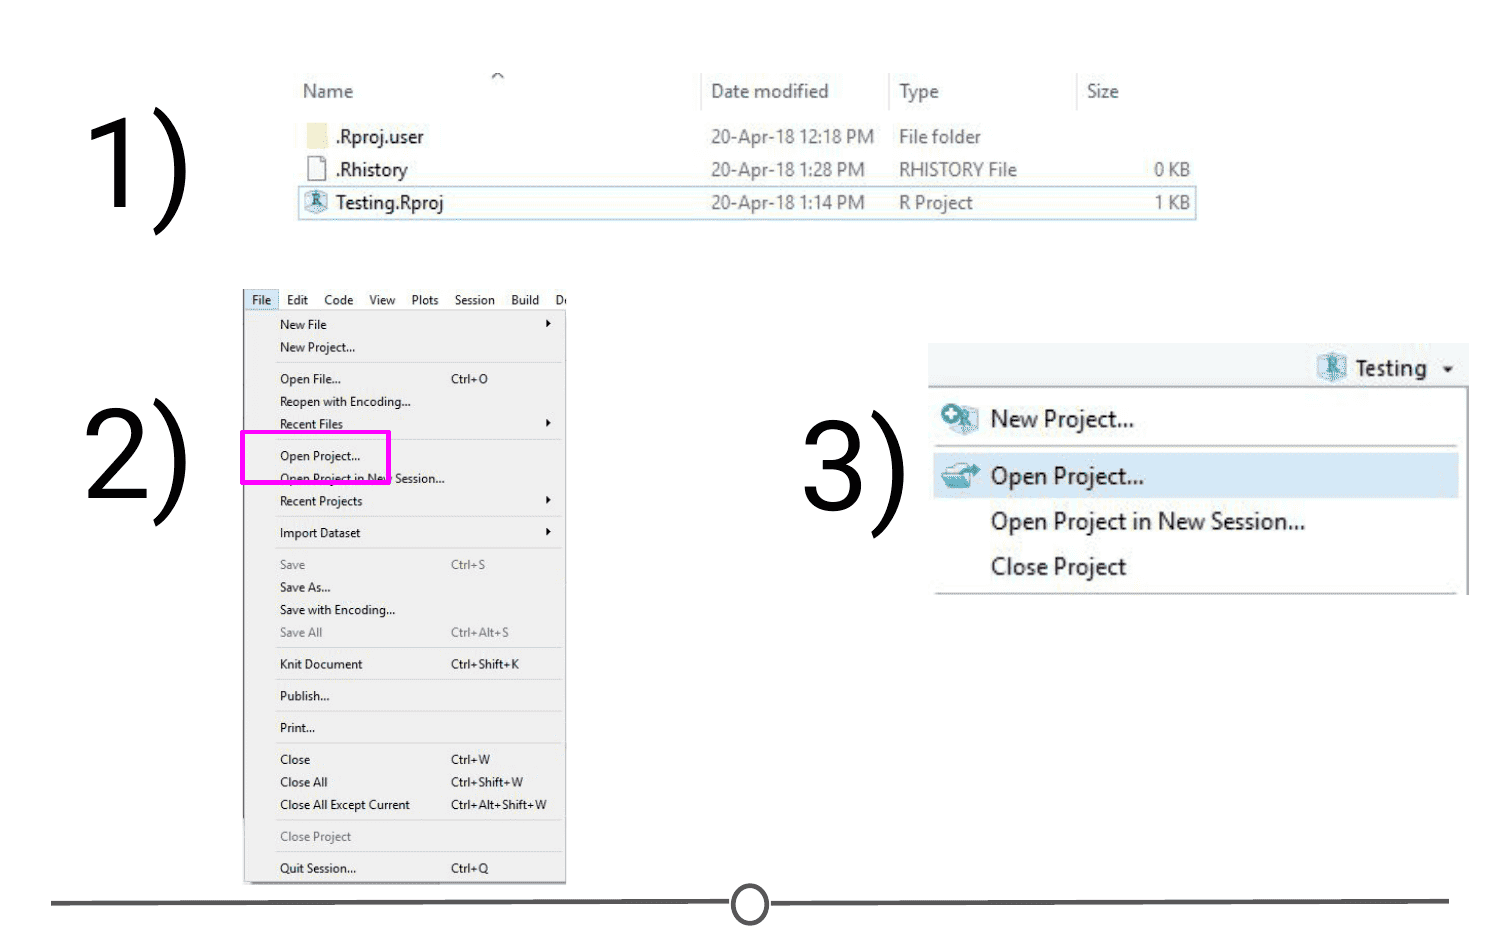Expand the New File submenu arrow
The image size is (1500, 938).
(548, 324)
